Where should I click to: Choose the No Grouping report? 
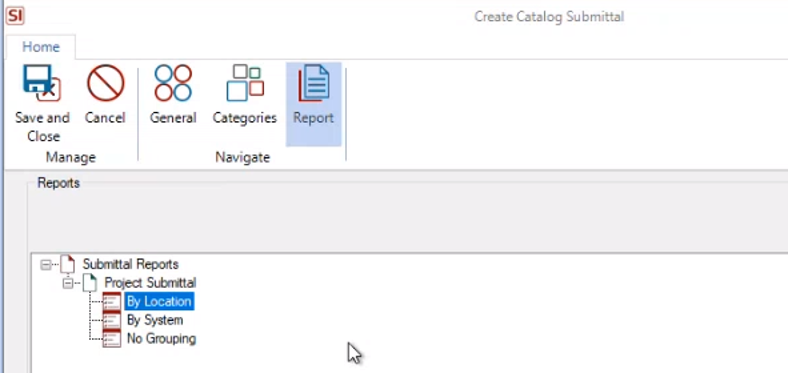point(161,339)
